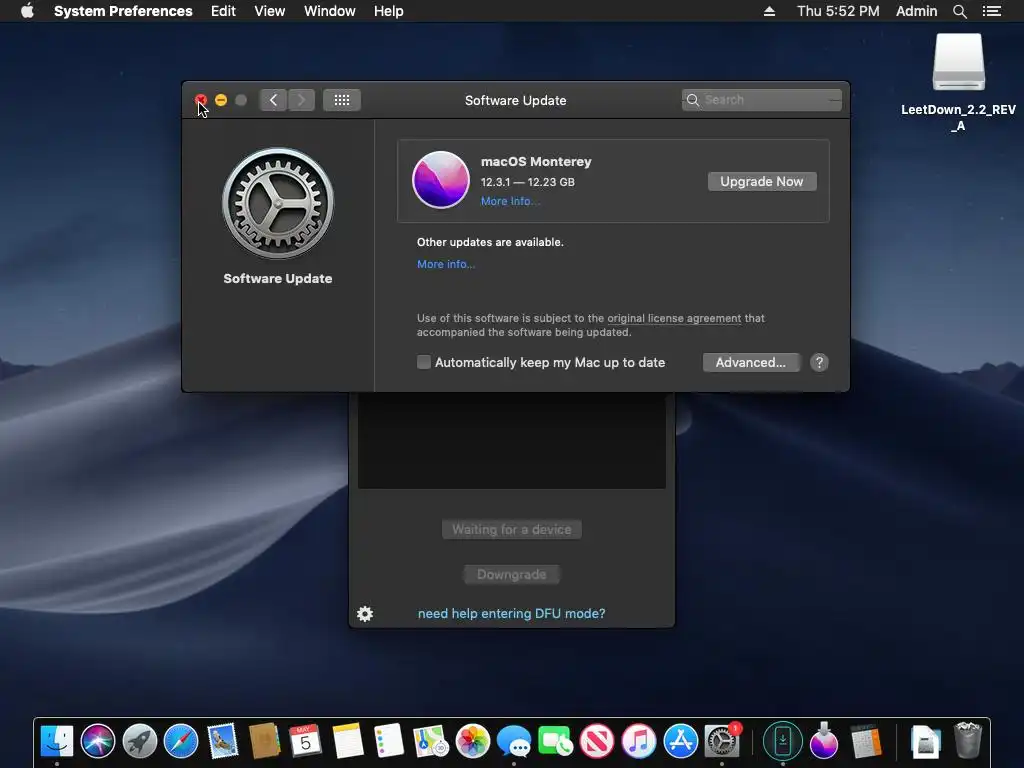
Task: Open FaceTime icon in Dock
Action: [555, 741]
